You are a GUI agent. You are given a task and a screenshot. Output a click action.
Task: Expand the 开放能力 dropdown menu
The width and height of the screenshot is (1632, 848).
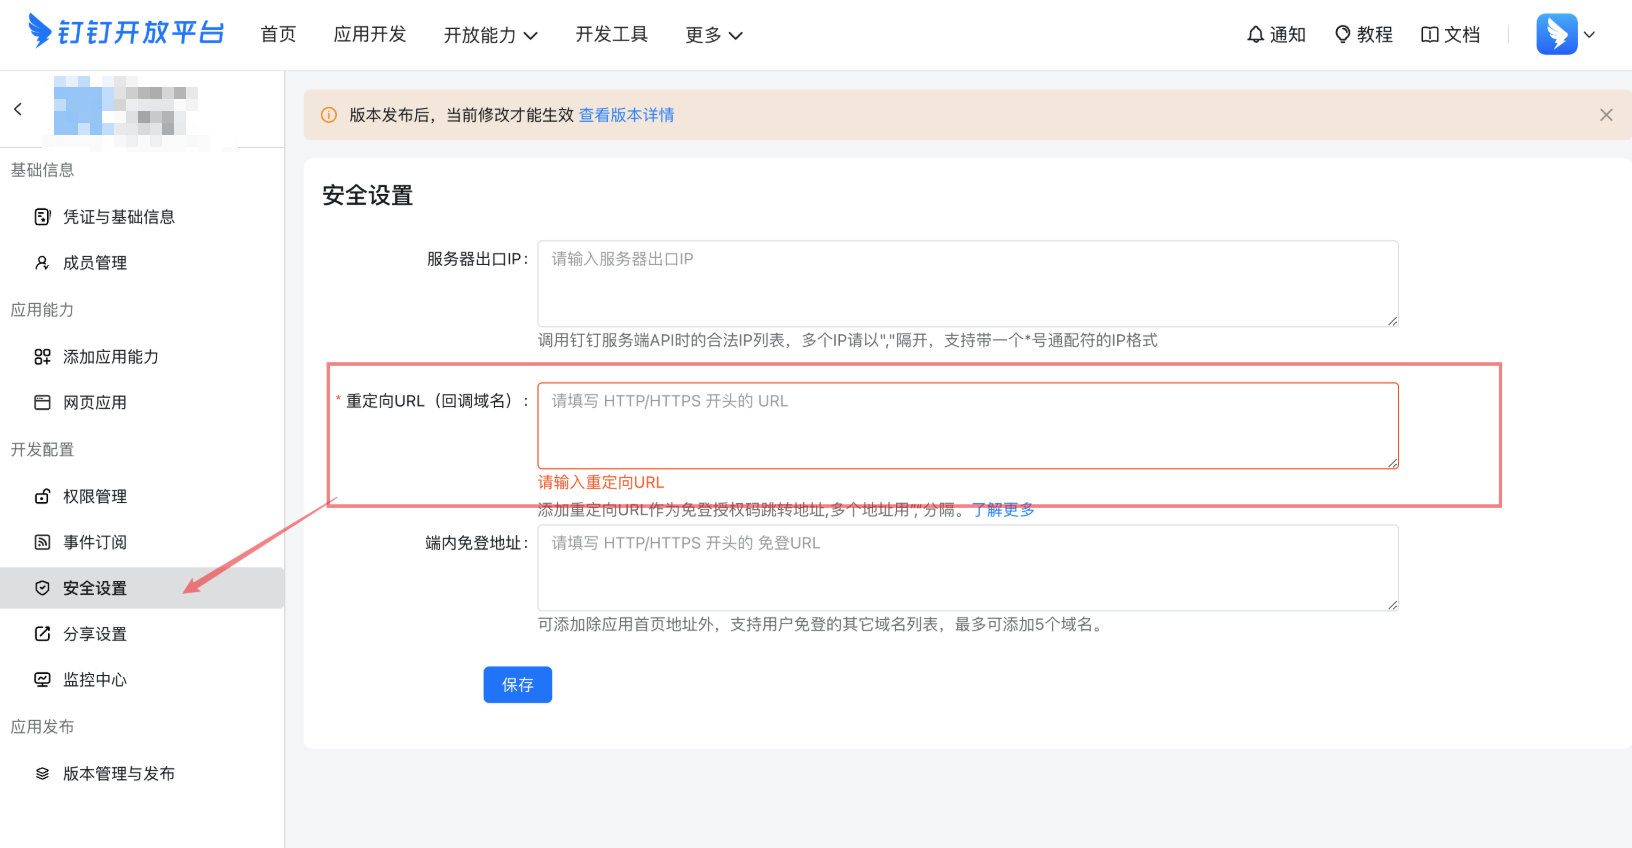[x=490, y=35]
